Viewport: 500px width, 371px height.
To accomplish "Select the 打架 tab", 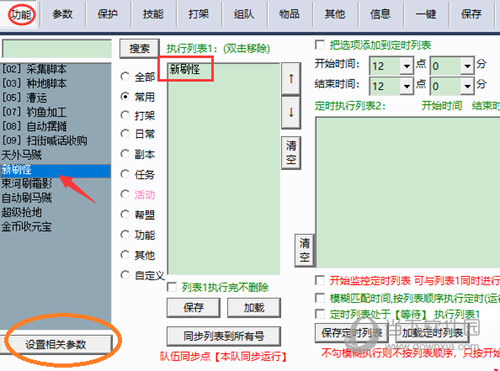I will pyautogui.click(x=199, y=14).
